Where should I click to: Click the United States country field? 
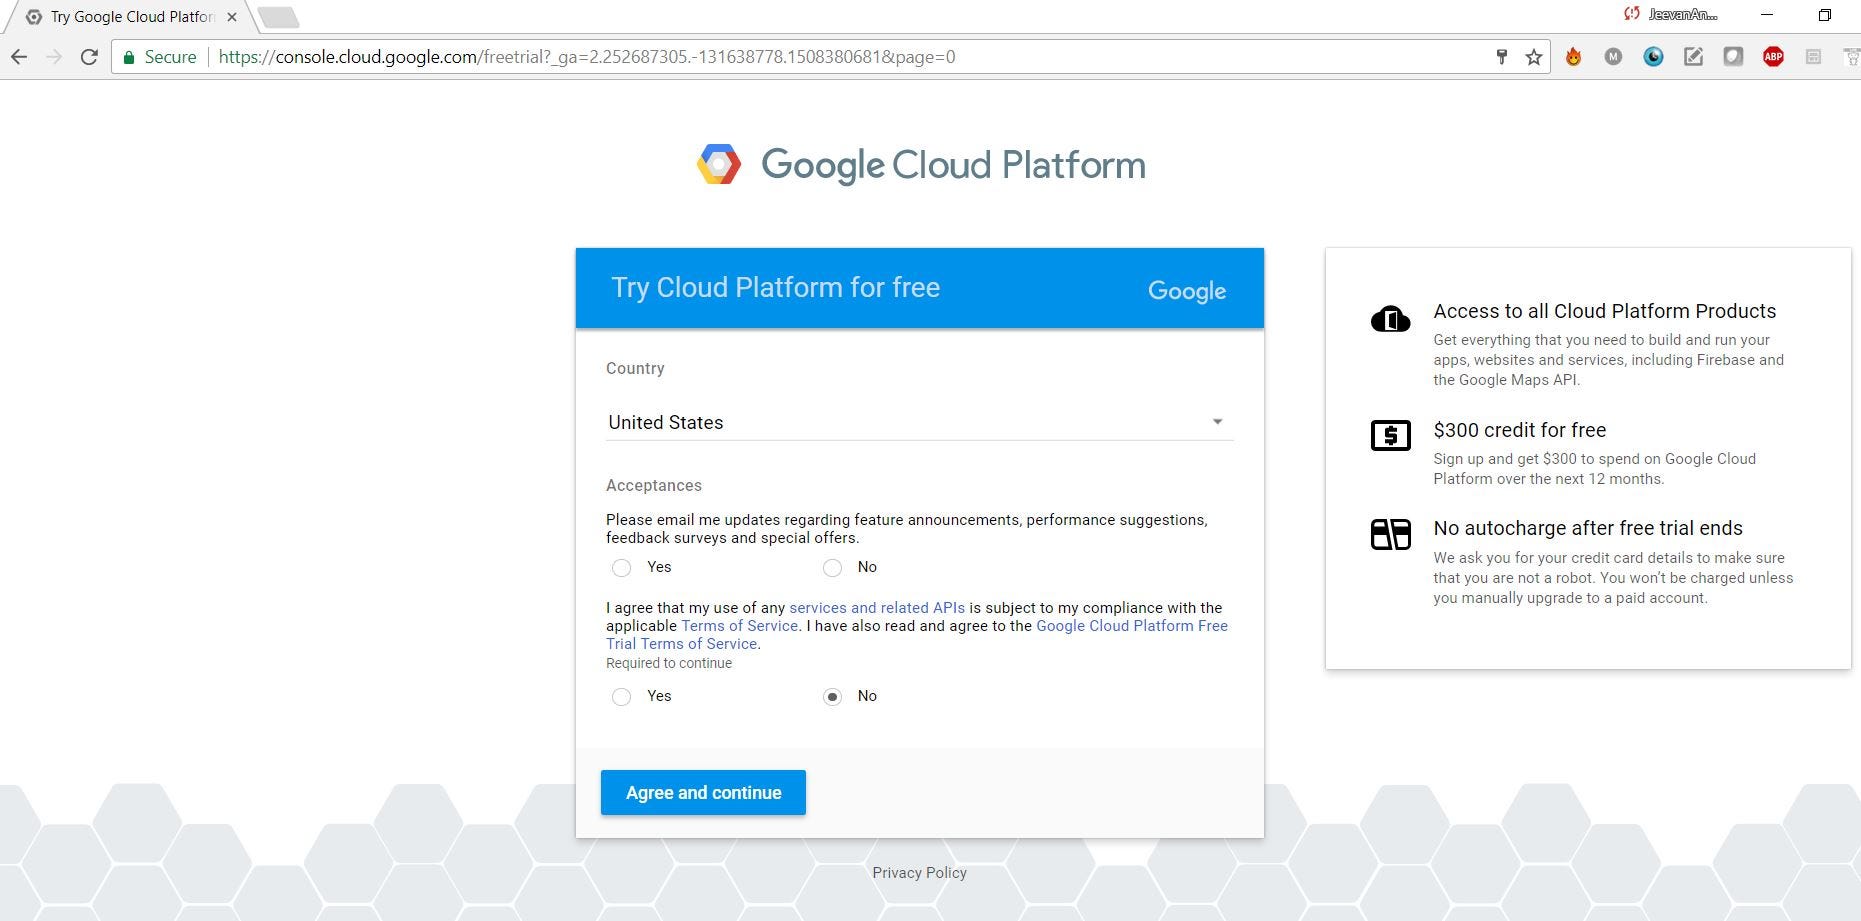[x=919, y=422]
